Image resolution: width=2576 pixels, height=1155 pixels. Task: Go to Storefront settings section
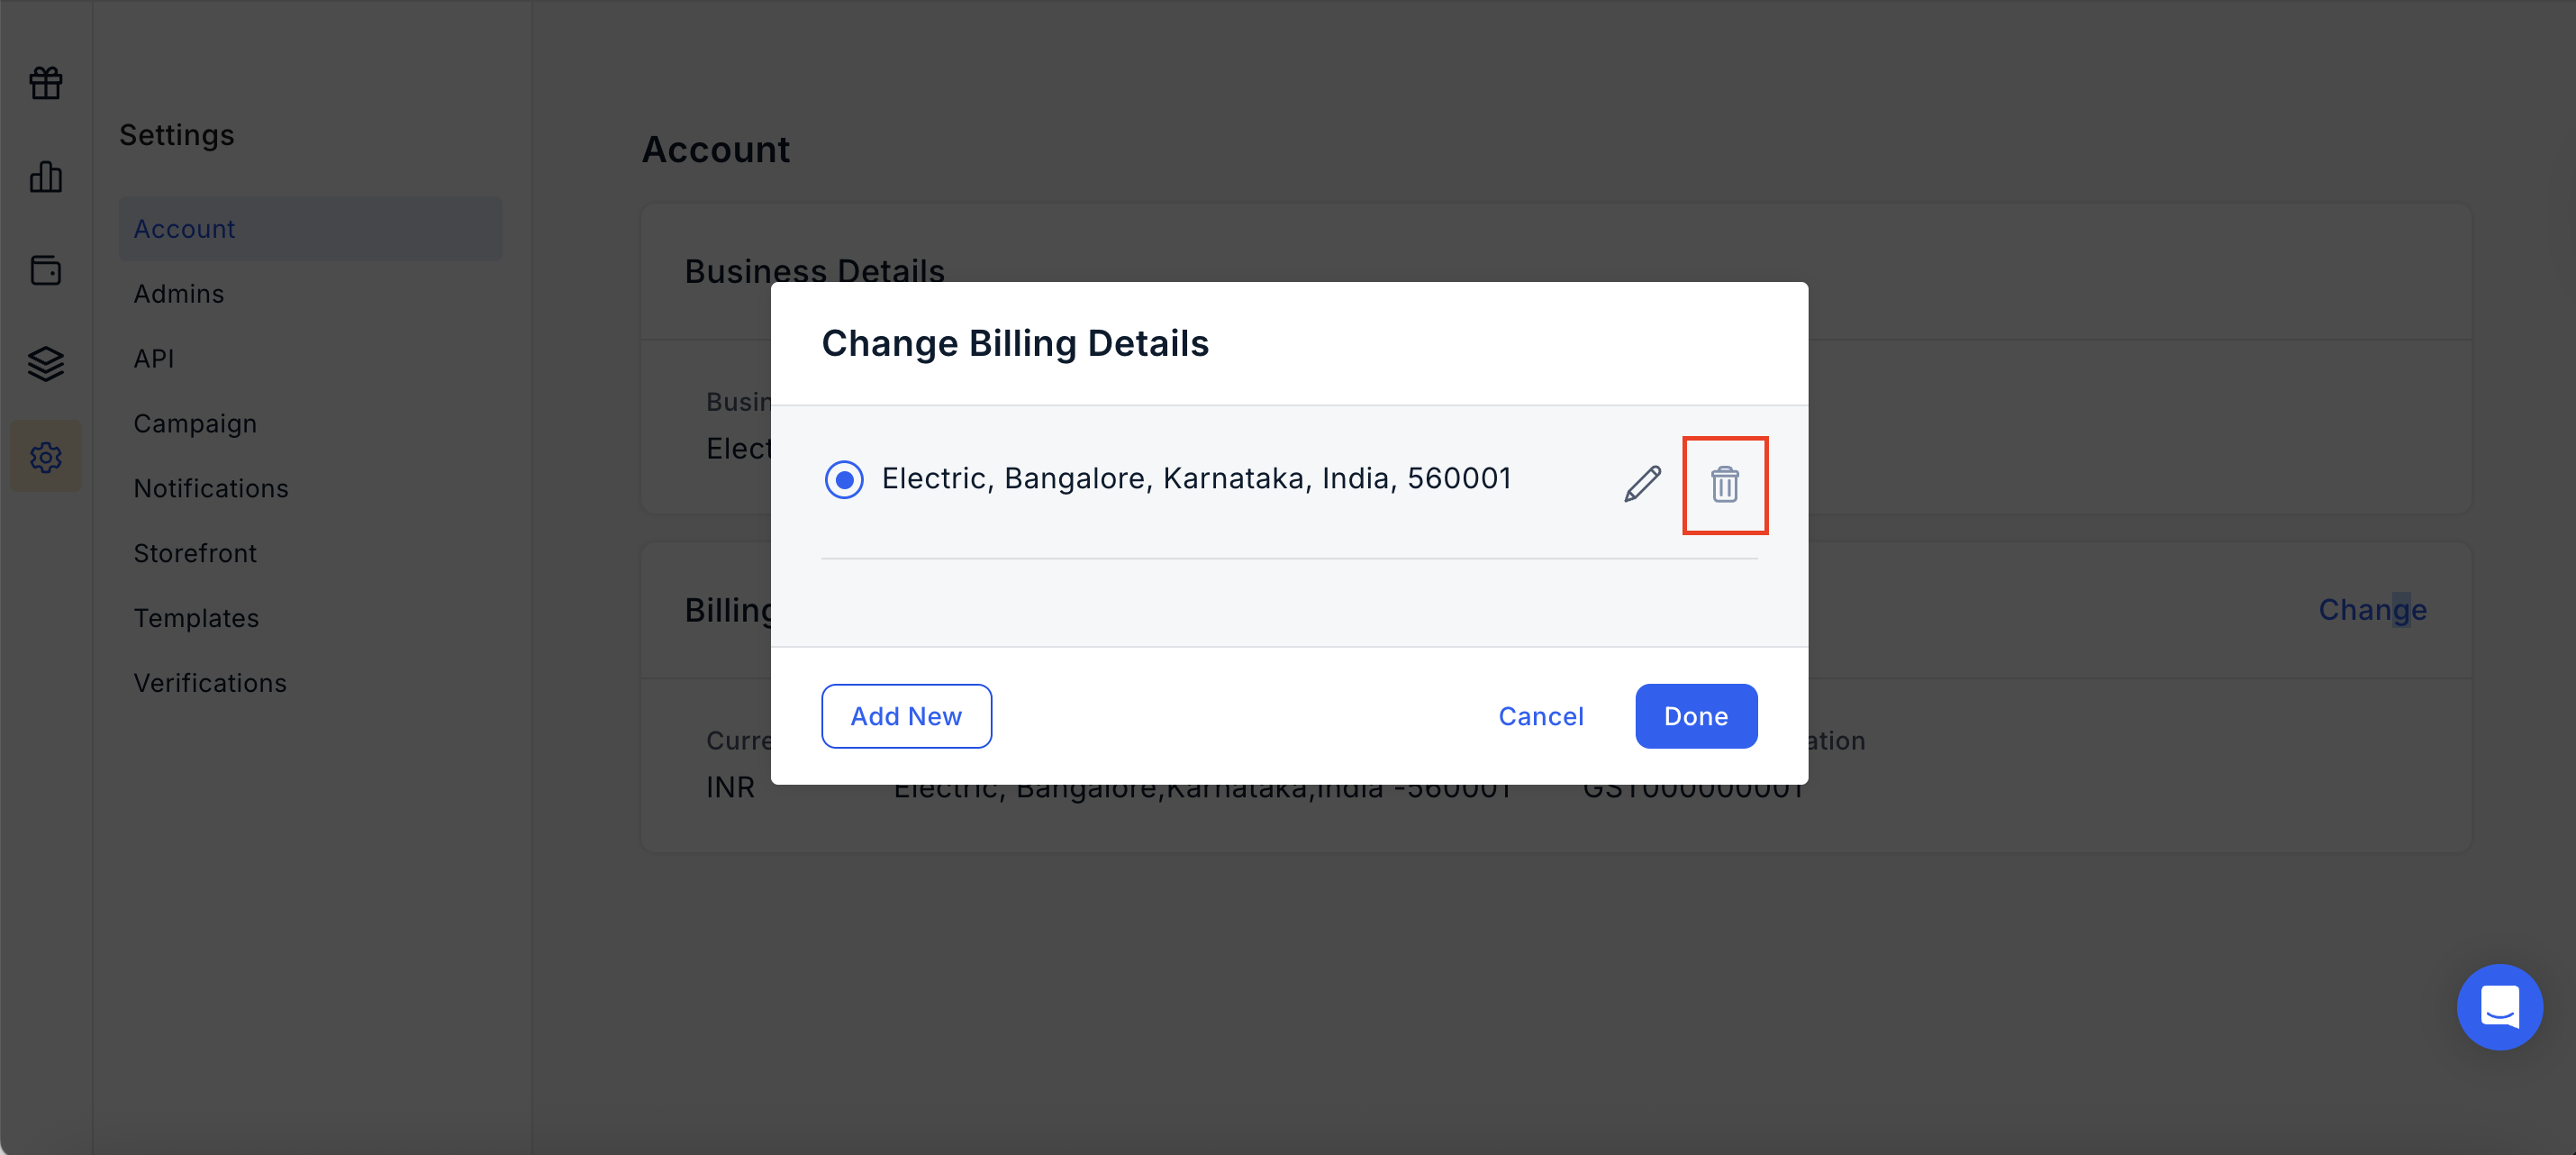point(195,553)
